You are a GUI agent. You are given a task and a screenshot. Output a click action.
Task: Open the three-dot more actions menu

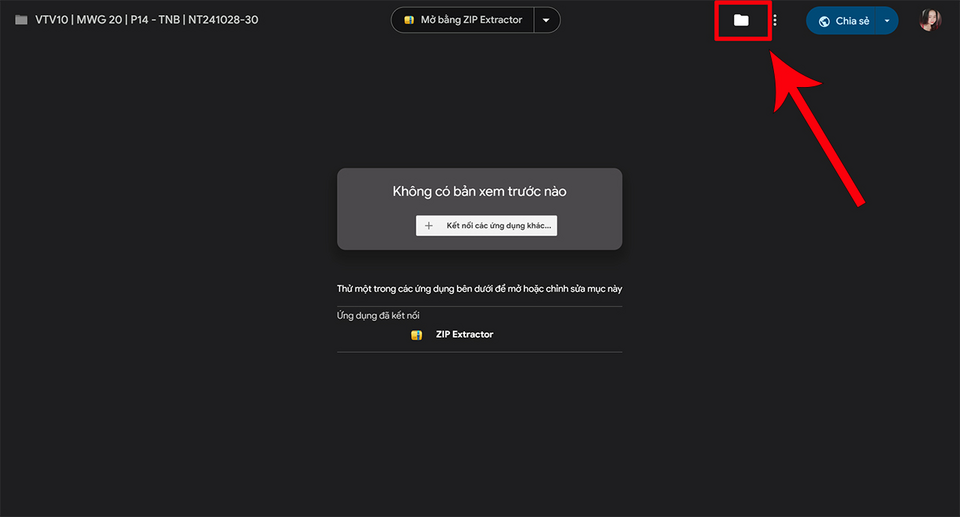[x=775, y=20]
